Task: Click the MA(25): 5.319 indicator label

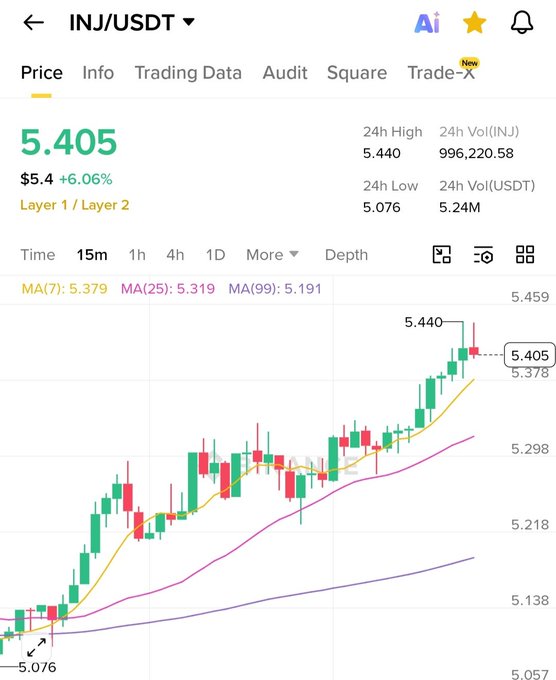Action: pyautogui.click(x=168, y=288)
